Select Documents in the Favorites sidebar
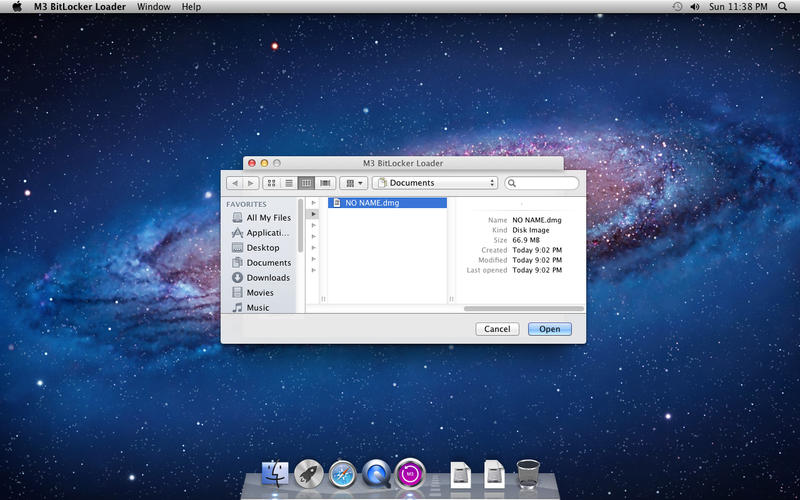 point(261,263)
